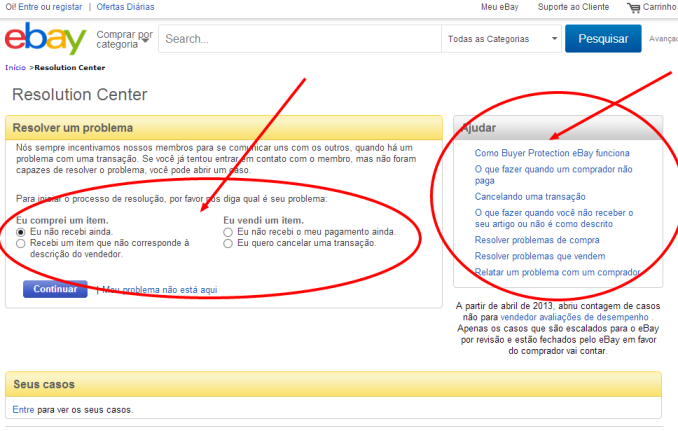Select "Recebi um item que não corresponde" option

pyautogui.click(x=21, y=243)
